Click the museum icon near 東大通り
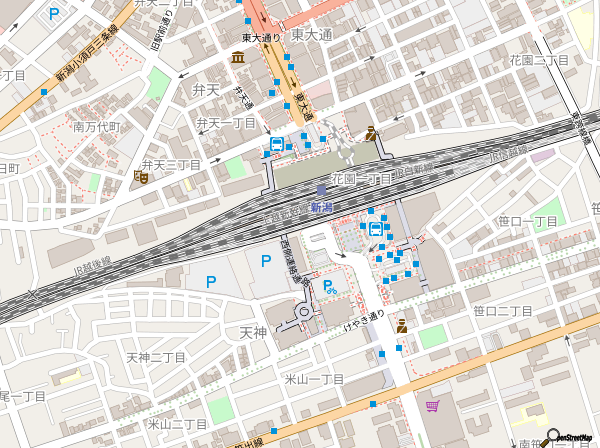The width and height of the screenshot is (600, 448). [x=237, y=59]
